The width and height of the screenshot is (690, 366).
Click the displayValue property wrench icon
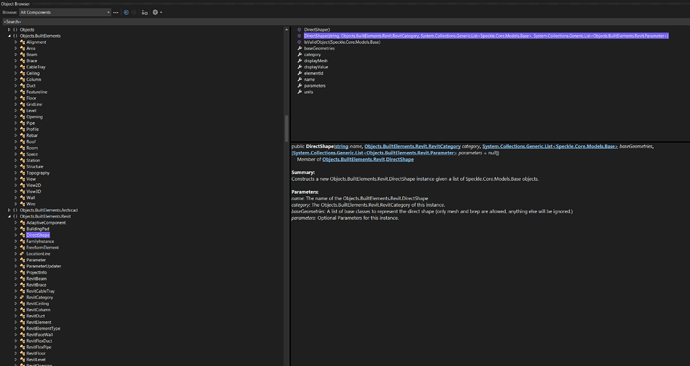click(x=300, y=67)
